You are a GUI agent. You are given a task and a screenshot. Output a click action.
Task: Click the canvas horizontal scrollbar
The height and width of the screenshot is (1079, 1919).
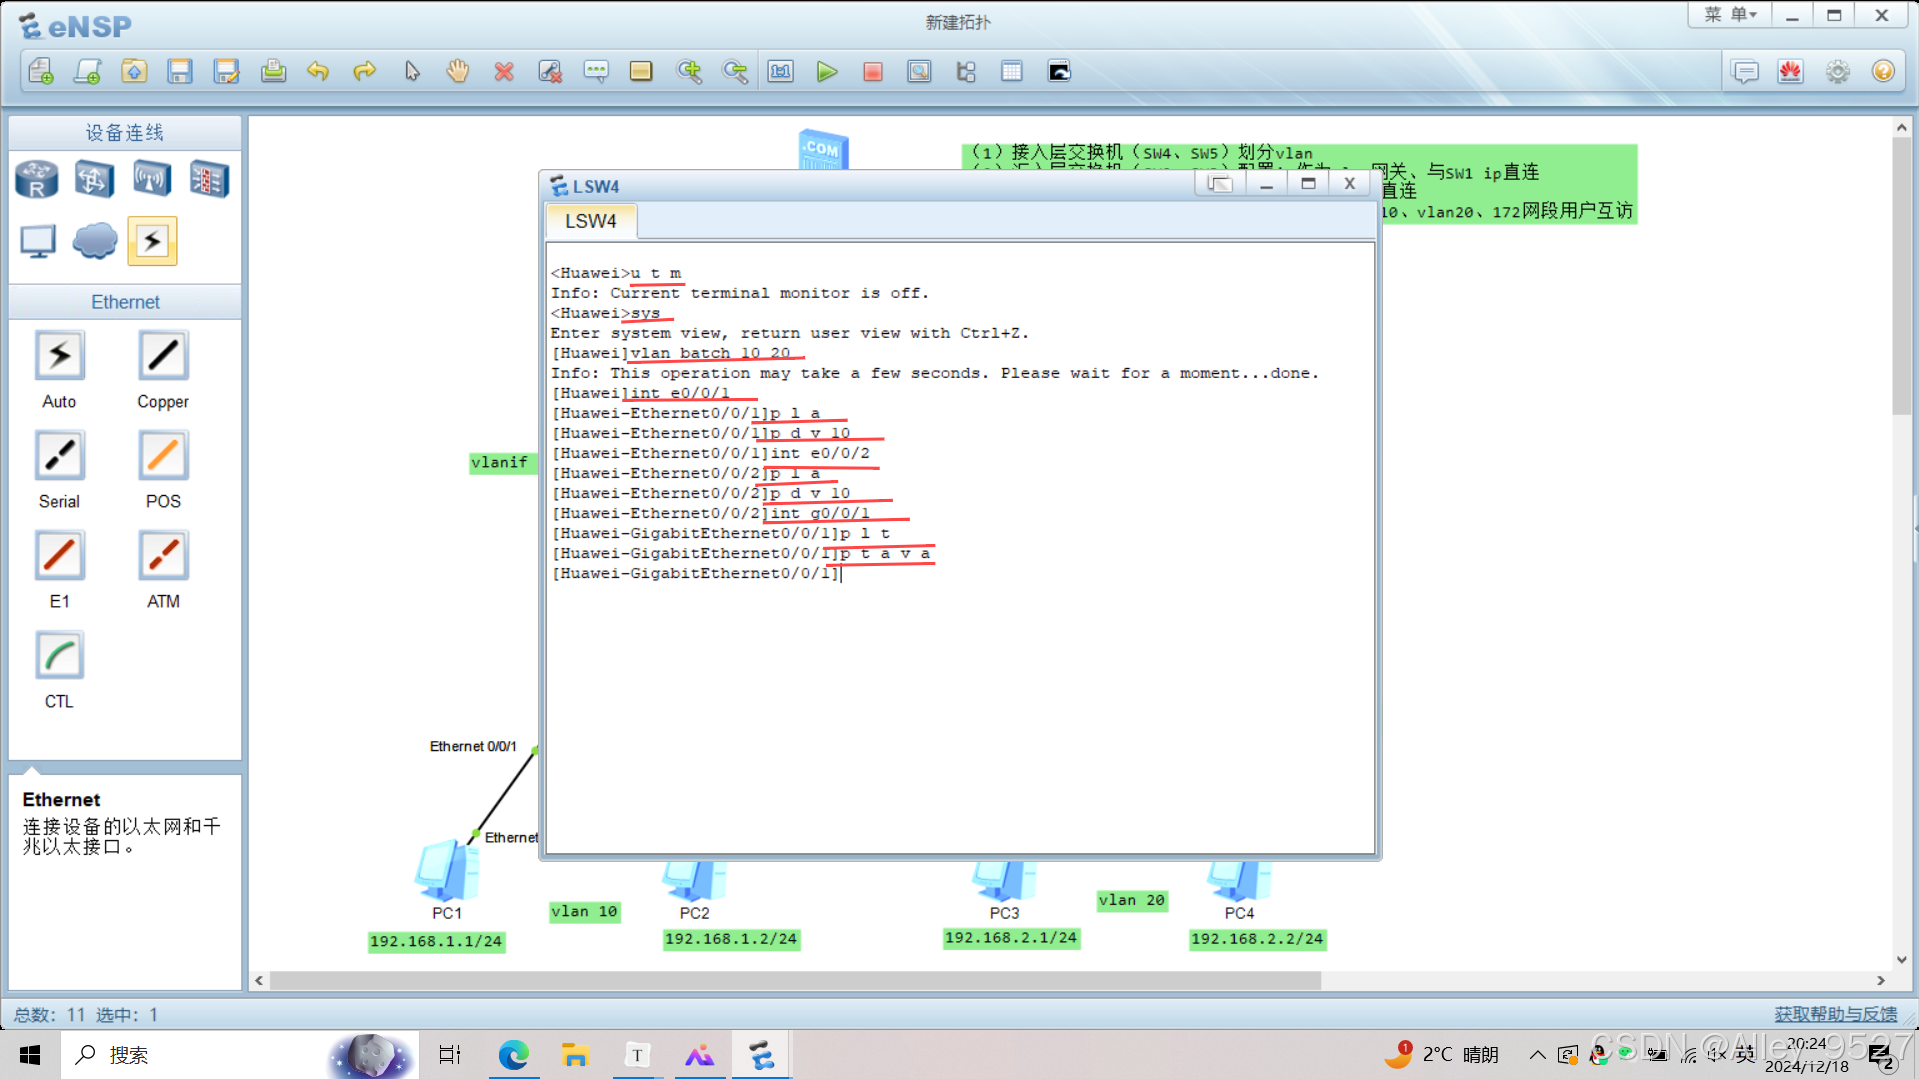tap(795, 981)
